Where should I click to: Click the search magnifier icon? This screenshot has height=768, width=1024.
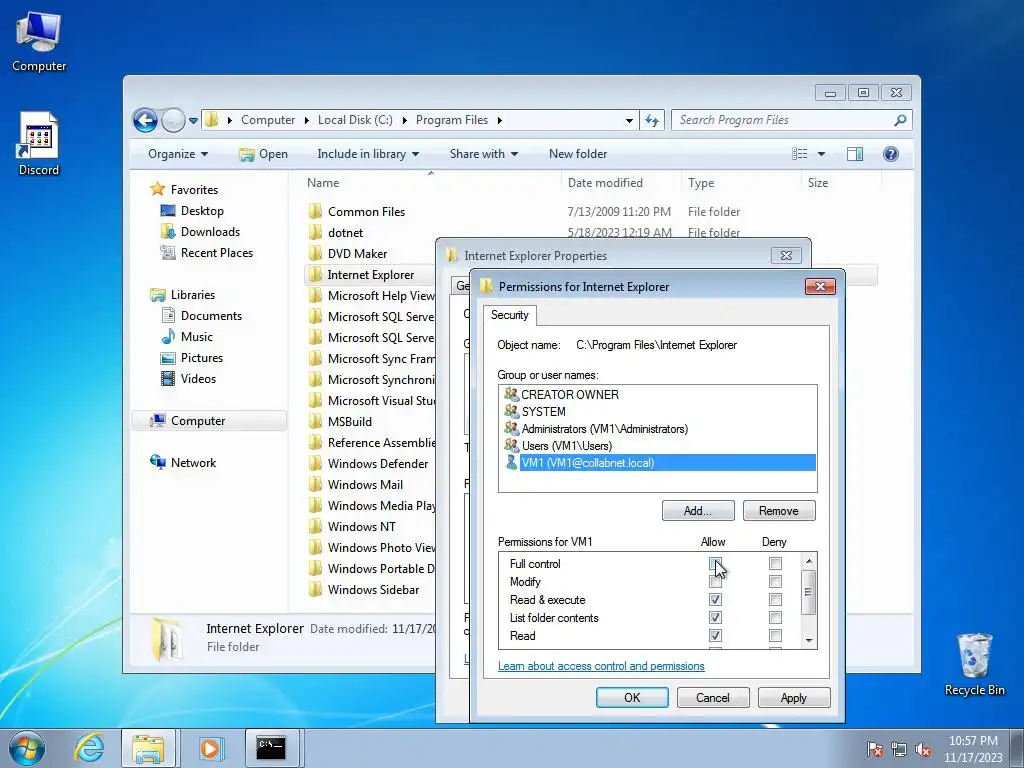point(900,120)
